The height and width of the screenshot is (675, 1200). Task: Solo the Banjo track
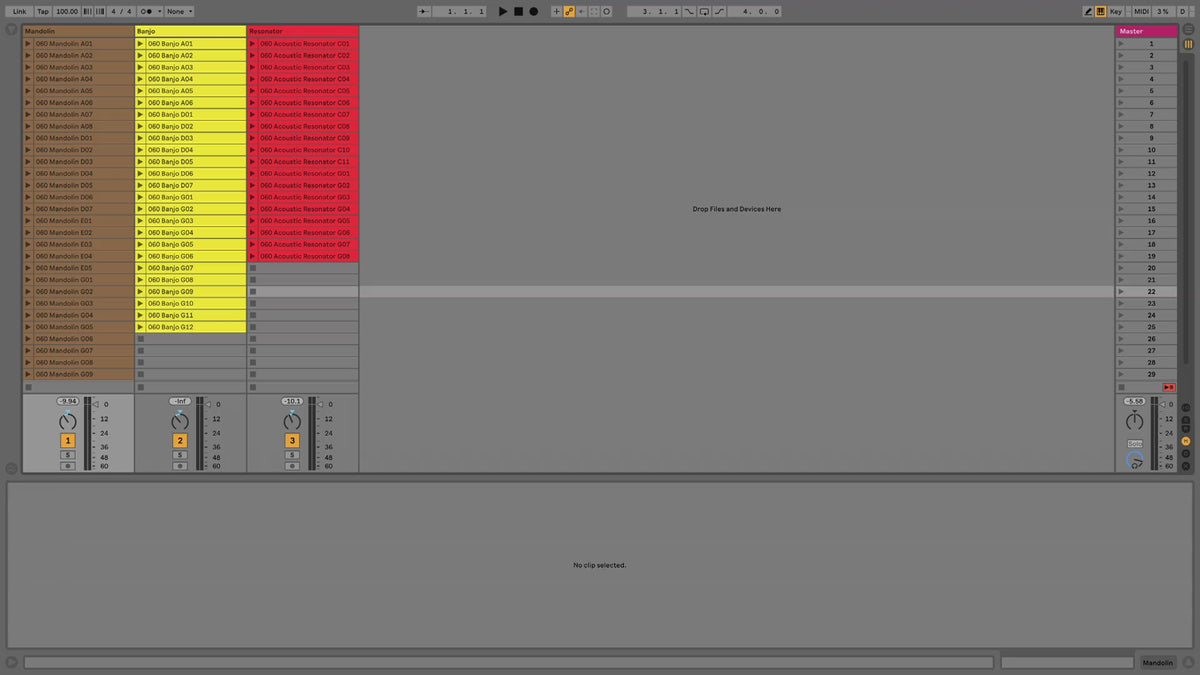click(x=180, y=455)
